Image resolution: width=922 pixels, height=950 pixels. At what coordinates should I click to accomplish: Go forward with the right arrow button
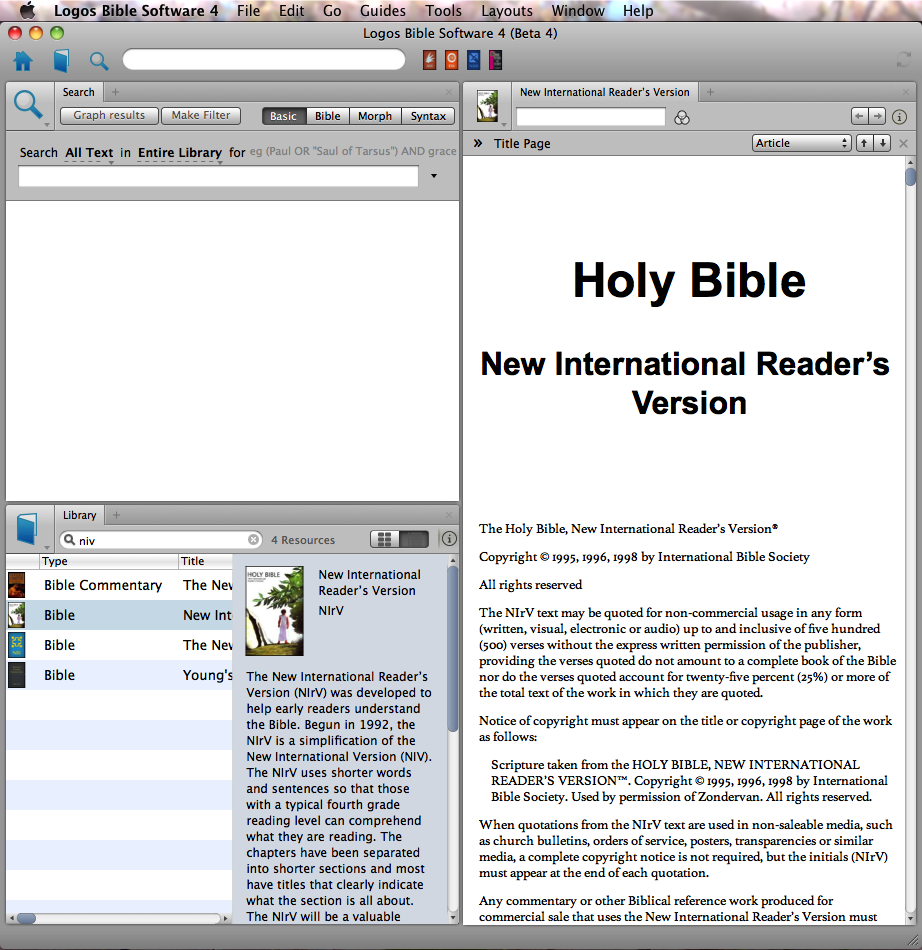pyautogui.click(x=877, y=116)
